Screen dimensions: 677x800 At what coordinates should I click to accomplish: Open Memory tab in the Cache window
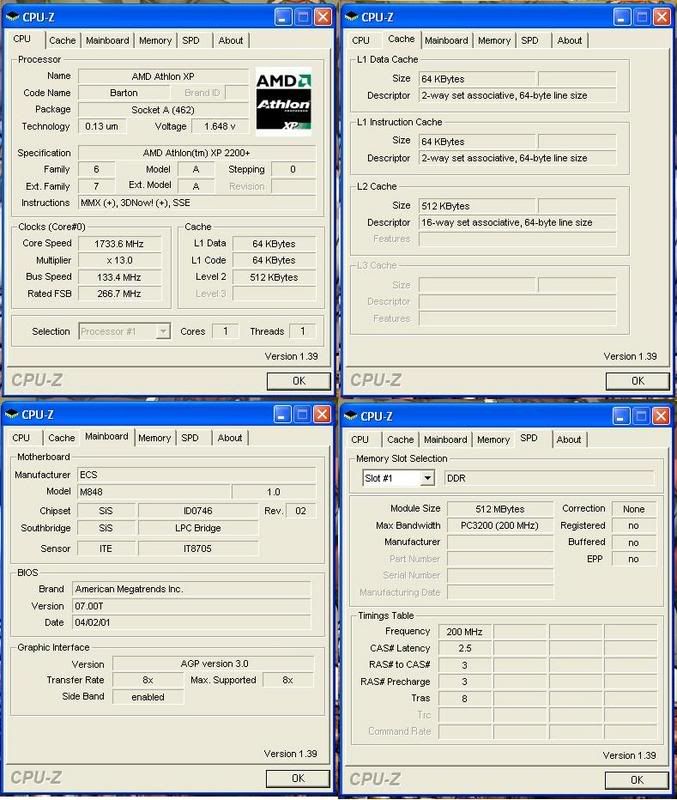pos(494,40)
